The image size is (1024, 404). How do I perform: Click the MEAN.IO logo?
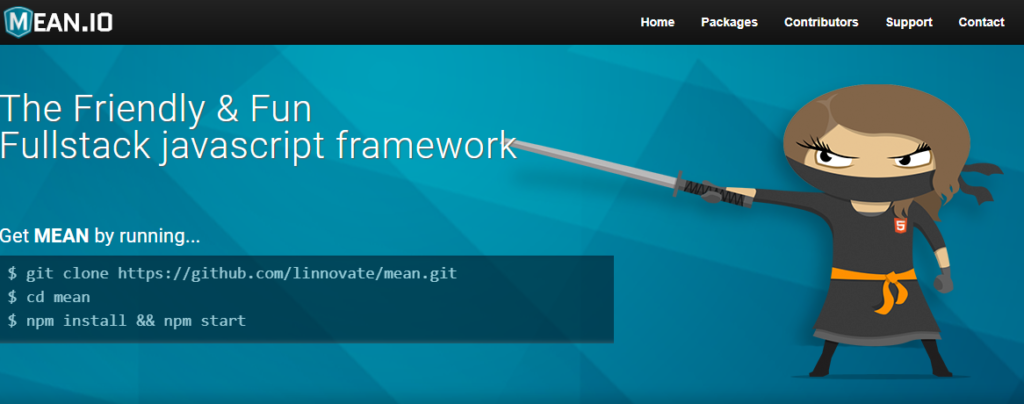pyautogui.click(x=57, y=22)
